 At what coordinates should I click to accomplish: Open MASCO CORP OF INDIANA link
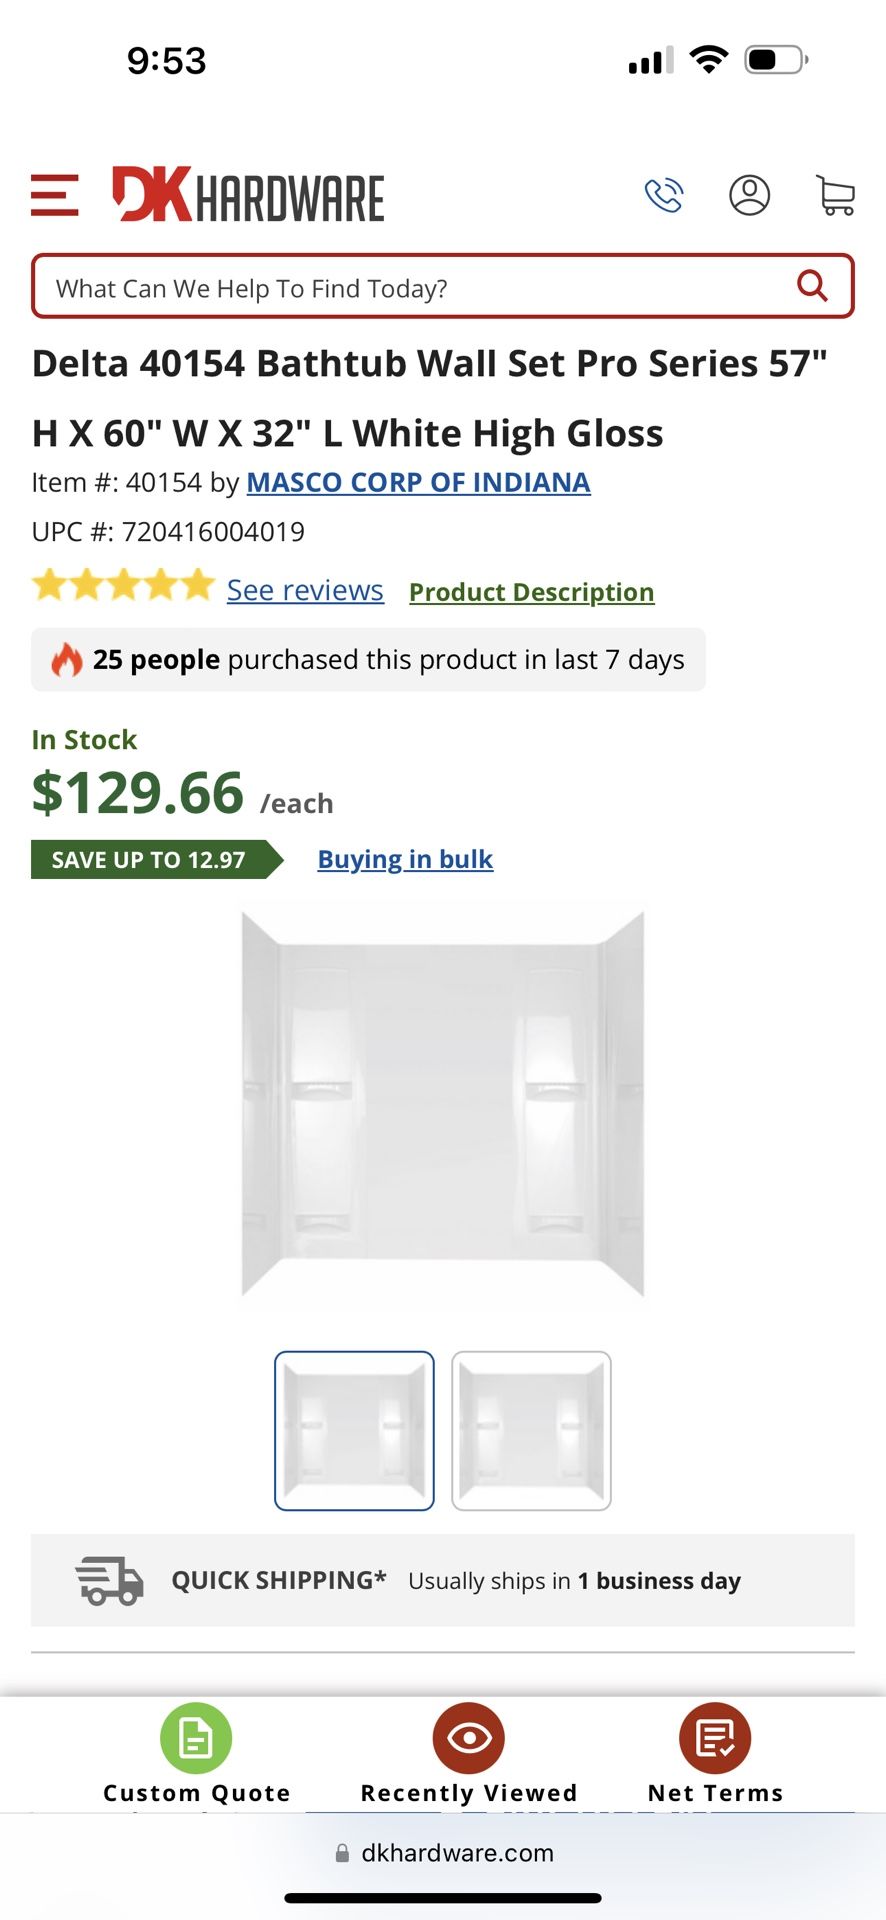[418, 482]
